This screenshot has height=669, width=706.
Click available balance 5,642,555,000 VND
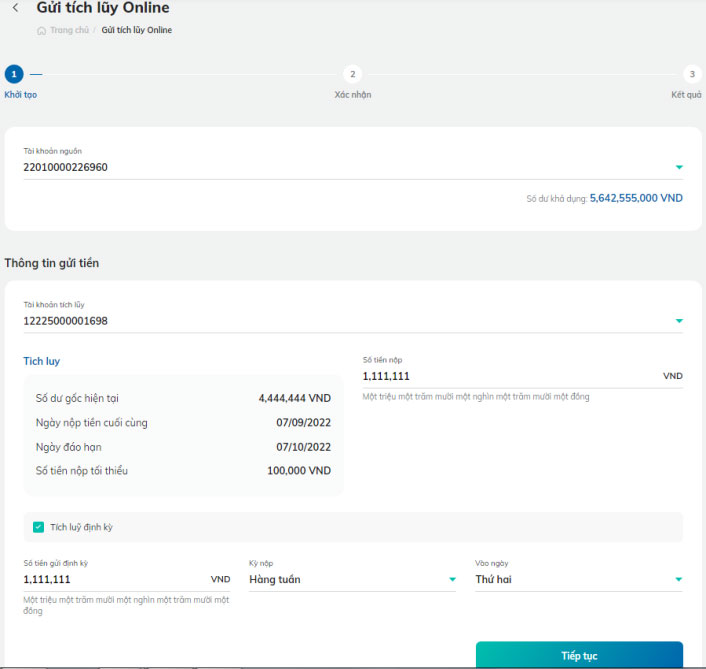pyautogui.click(x=636, y=198)
